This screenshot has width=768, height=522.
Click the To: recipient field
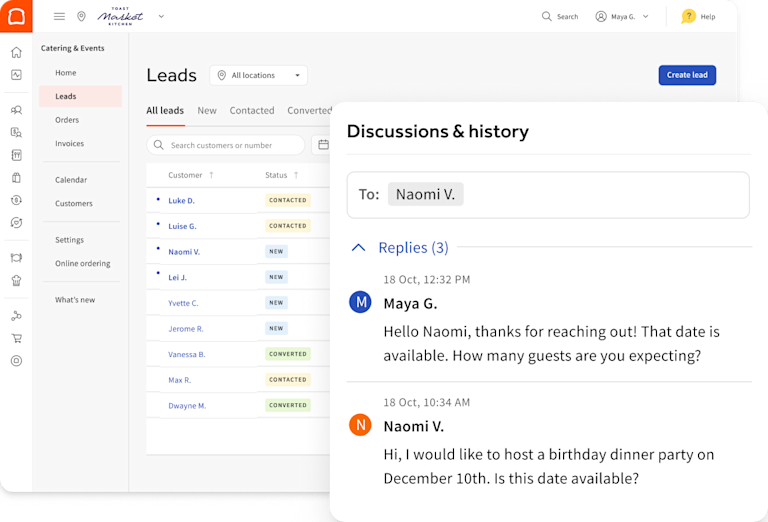548,195
